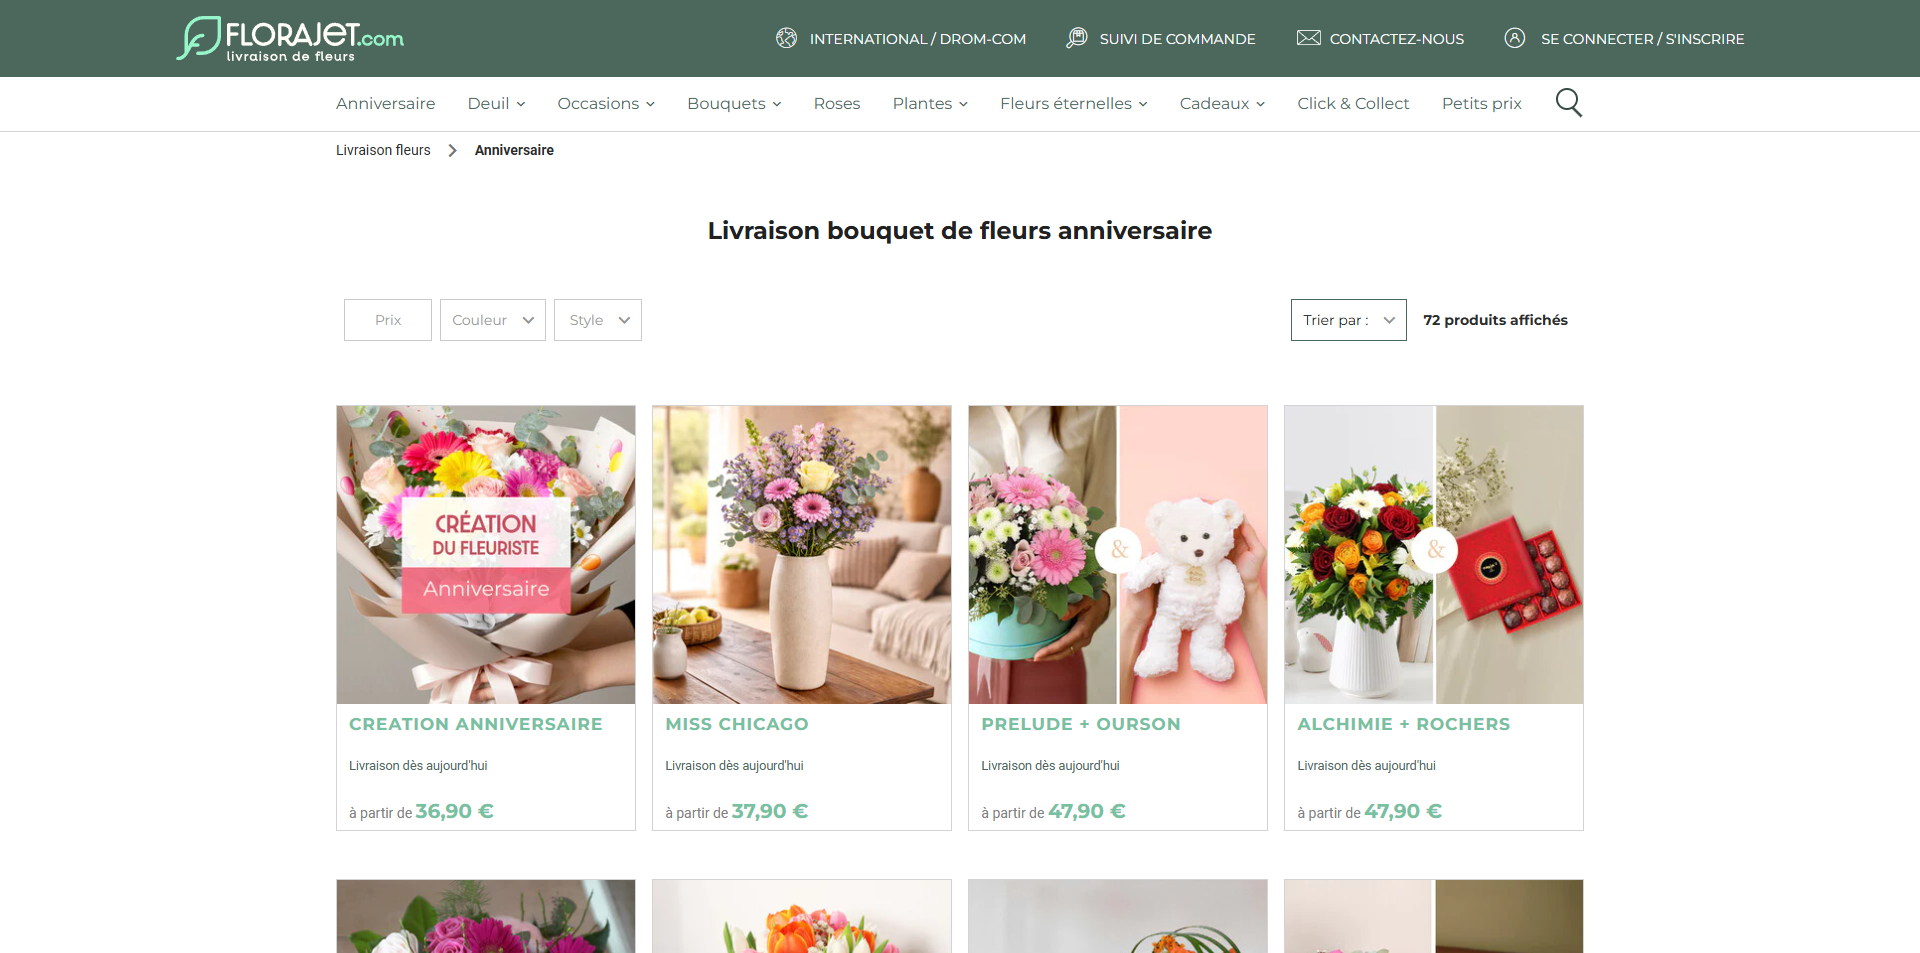The width and height of the screenshot is (1920, 953).
Task: Click the Anniversaire breadcrumb label
Action: click(514, 150)
